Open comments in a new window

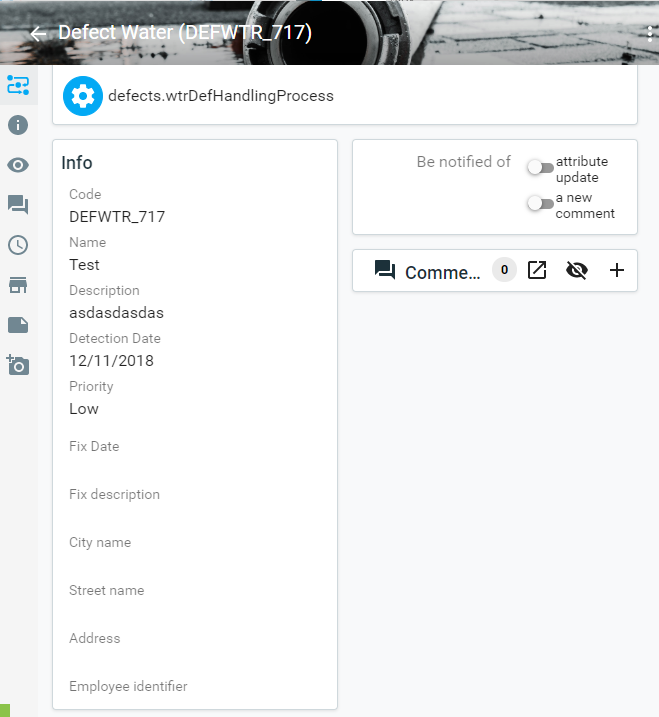point(537,270)
